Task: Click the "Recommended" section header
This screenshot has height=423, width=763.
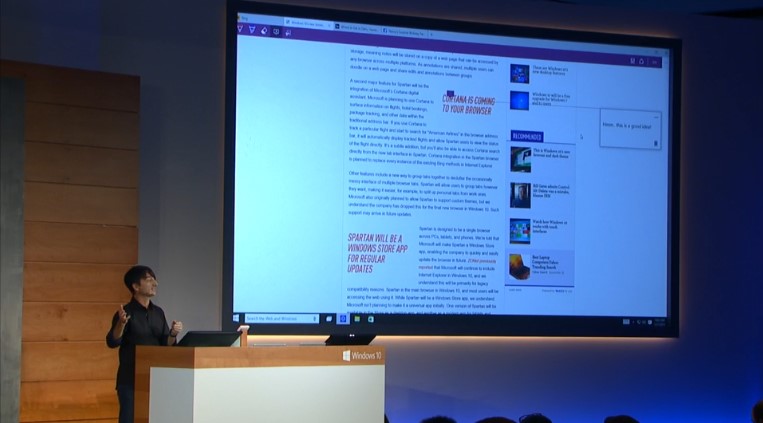Action: click(527, 136)
